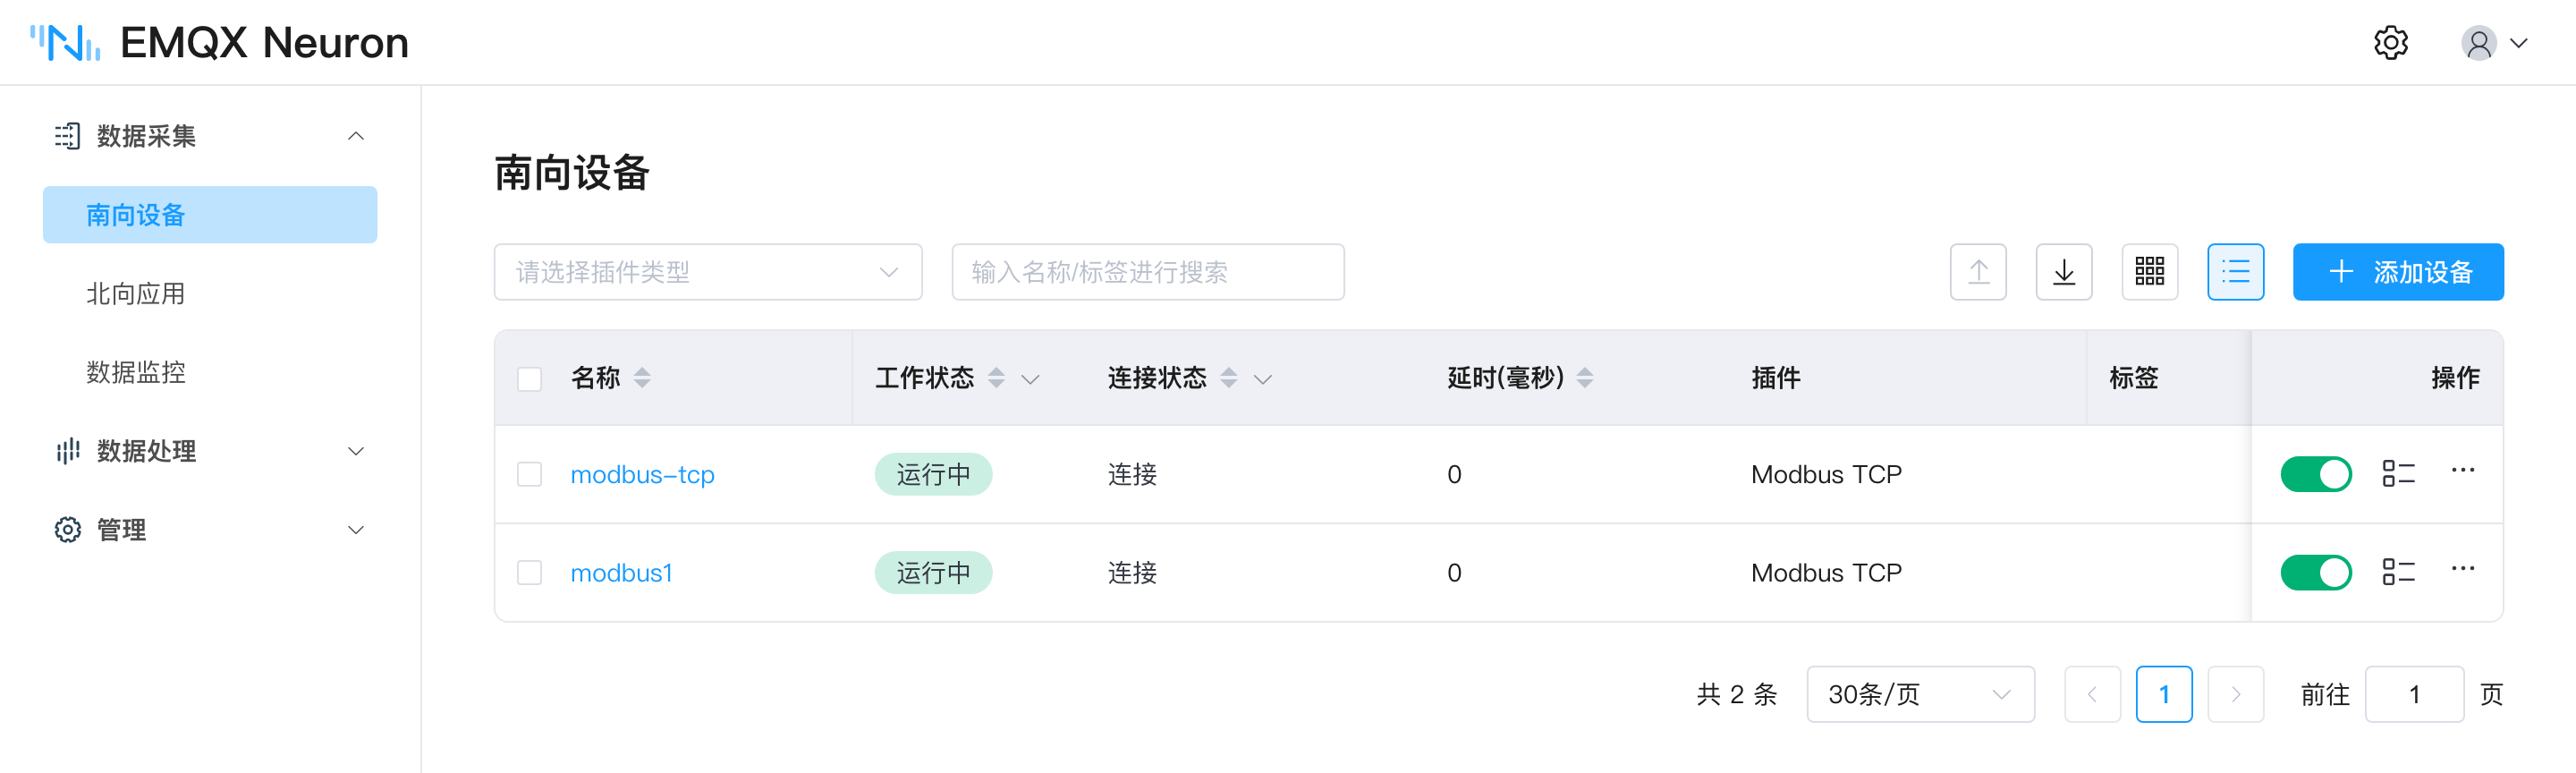
Task: Click the 添加设备 button
Action: 2398,272
